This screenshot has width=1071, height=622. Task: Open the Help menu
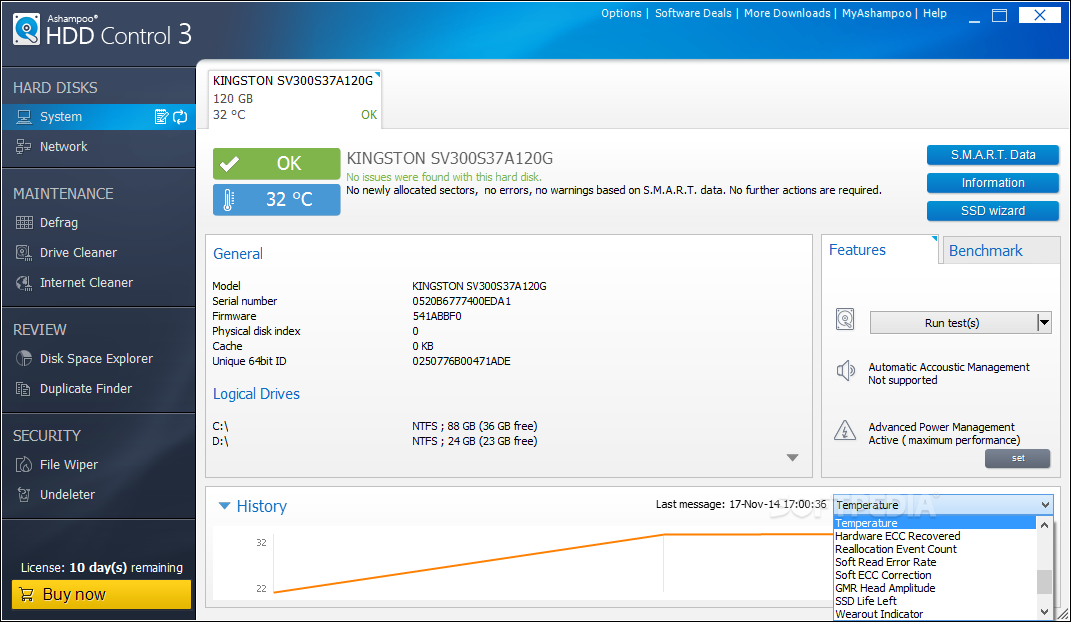[934, 13]
